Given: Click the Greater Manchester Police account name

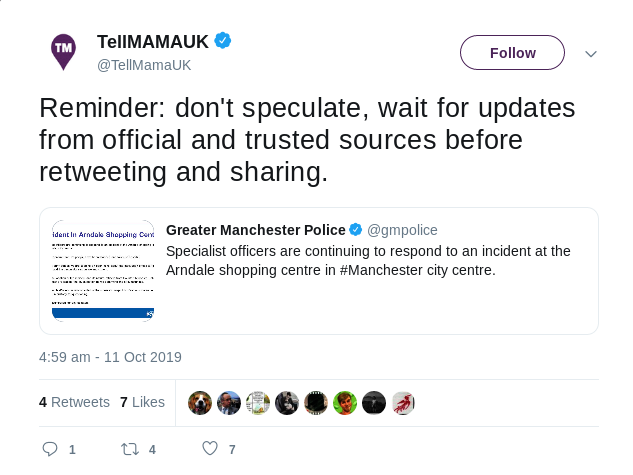Looking at the screenshot, I should point(255,230).
